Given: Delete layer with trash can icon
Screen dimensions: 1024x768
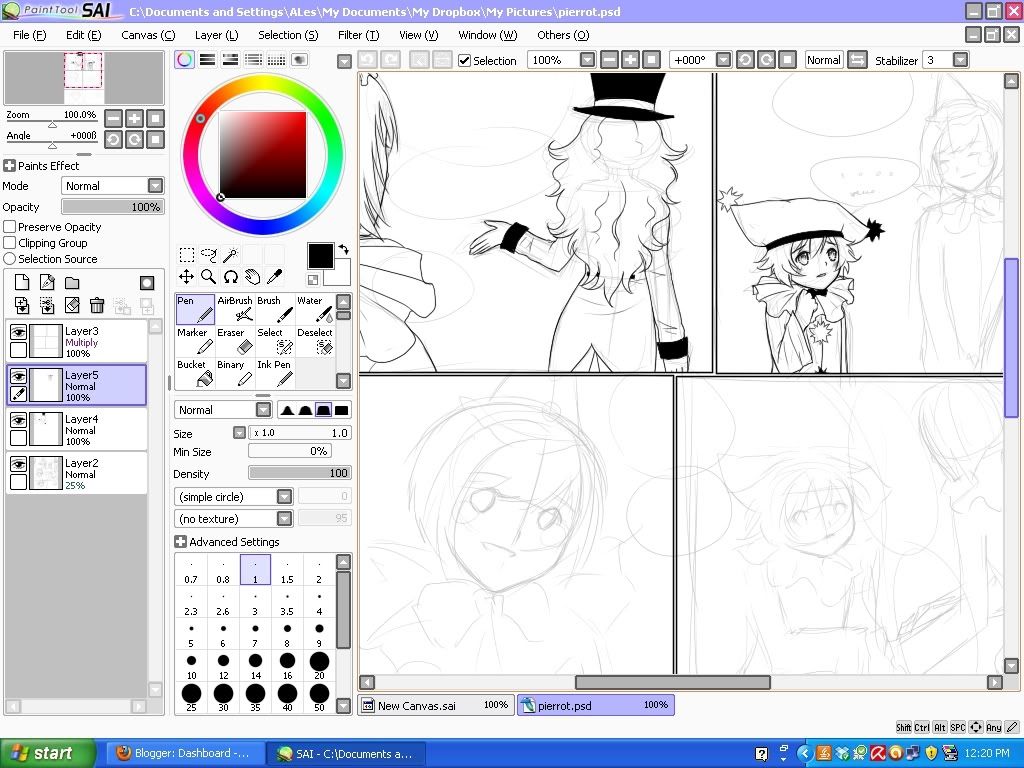Looking at the screenshot, I should pos(97,305).
